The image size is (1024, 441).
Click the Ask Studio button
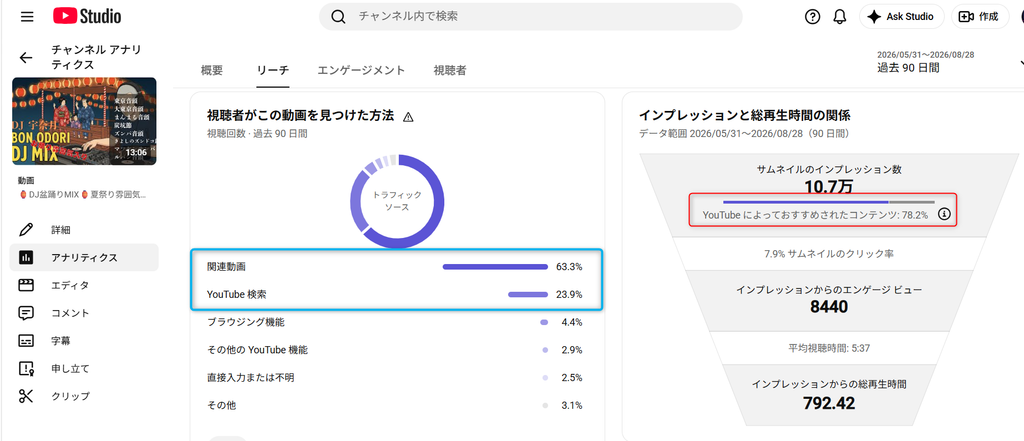click(901, 17)
